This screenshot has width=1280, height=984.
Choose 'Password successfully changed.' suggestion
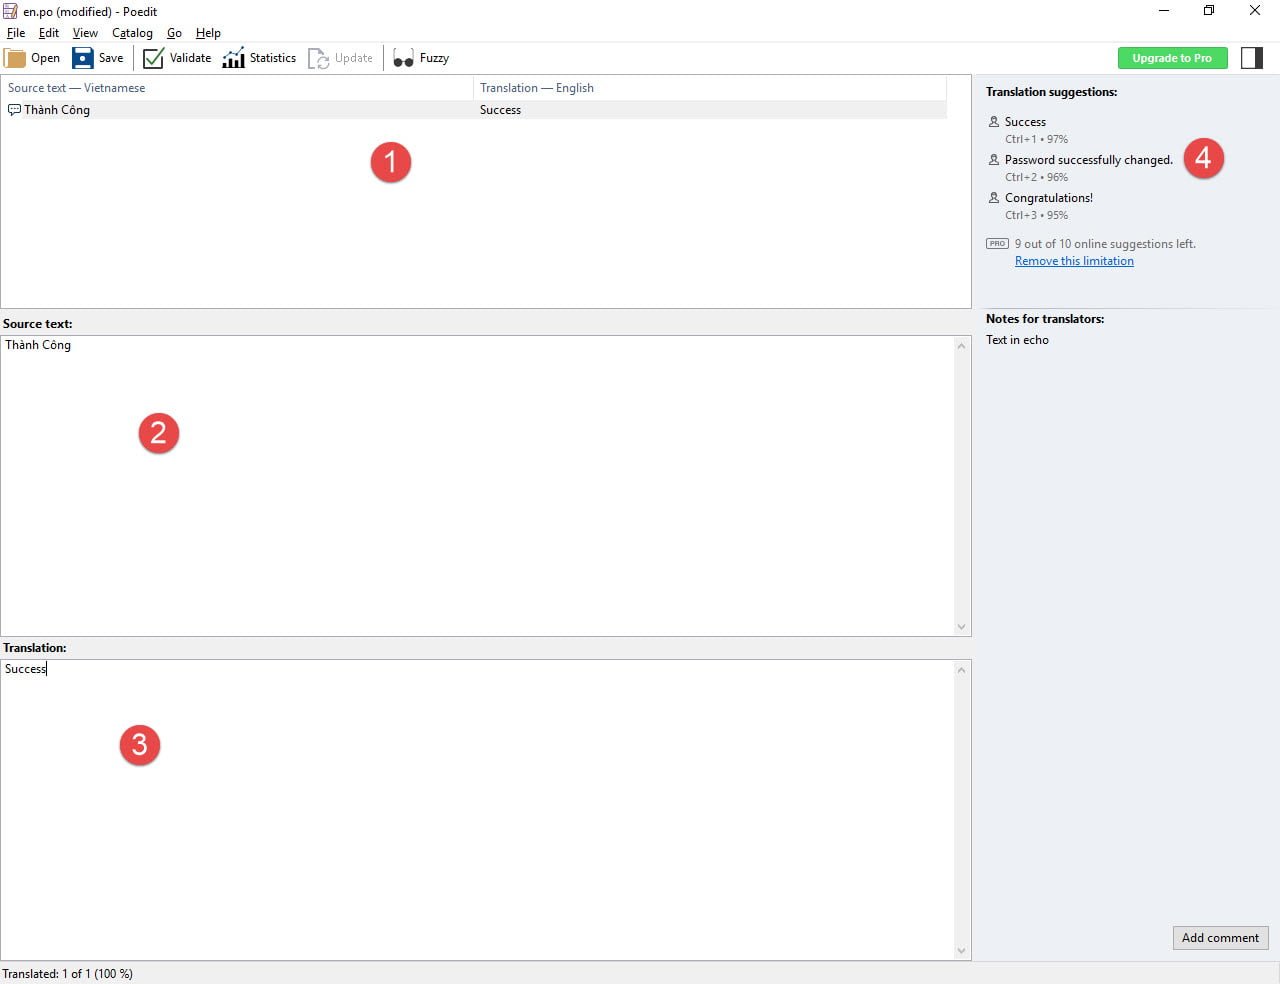pos(1088,160)
